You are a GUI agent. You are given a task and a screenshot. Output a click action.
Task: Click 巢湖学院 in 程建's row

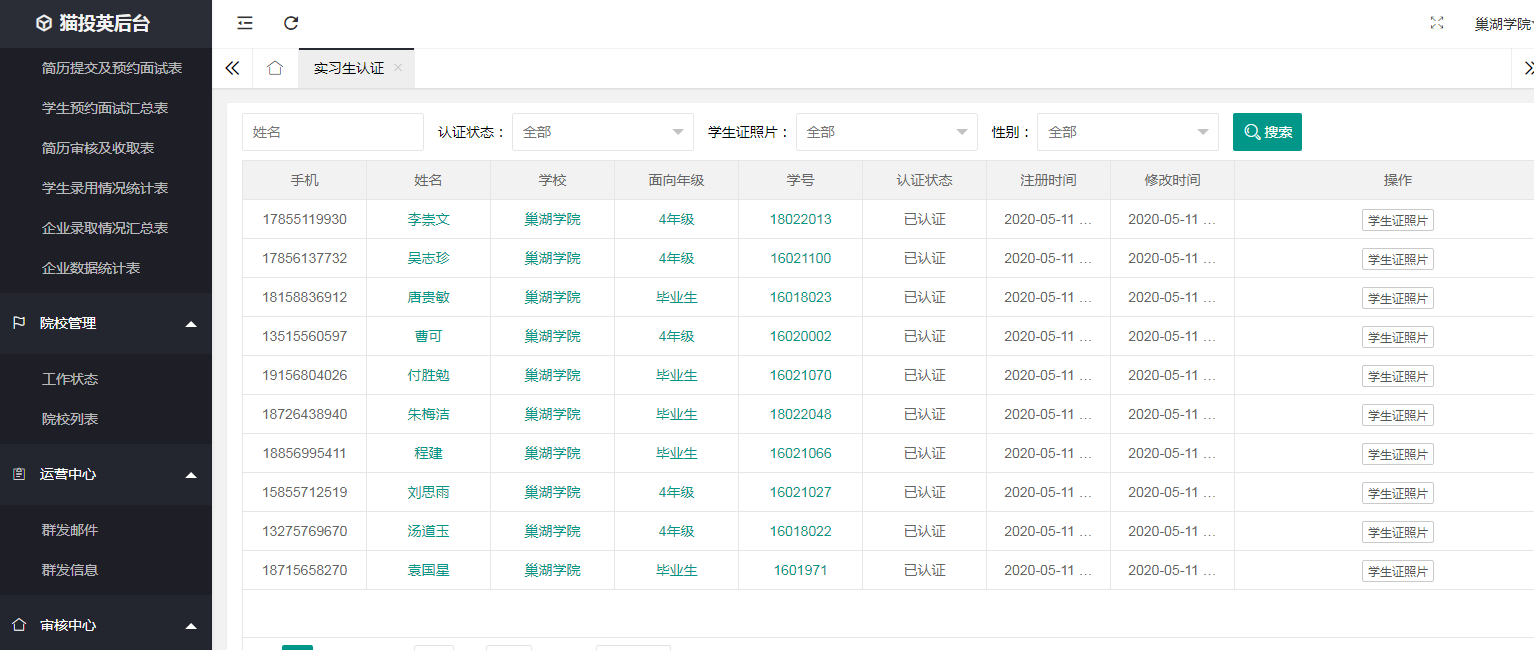552,453
